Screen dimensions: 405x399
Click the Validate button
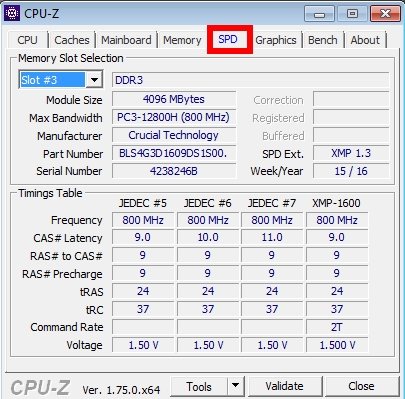click(284, 386)
